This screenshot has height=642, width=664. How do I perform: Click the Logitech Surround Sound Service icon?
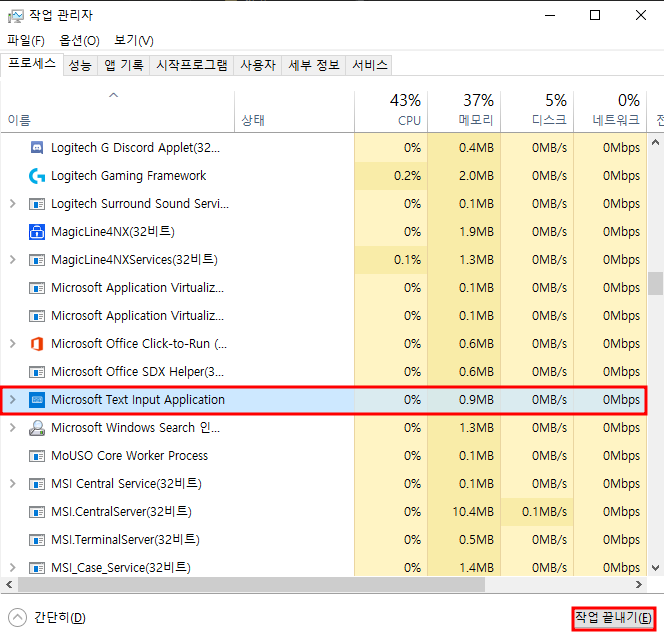(37, 205)
